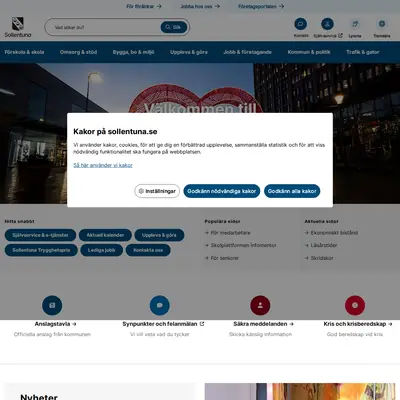This screenshot has height=400, width=400.
Task: Open the Jobb & företagande menu
Action: [247, 52]
